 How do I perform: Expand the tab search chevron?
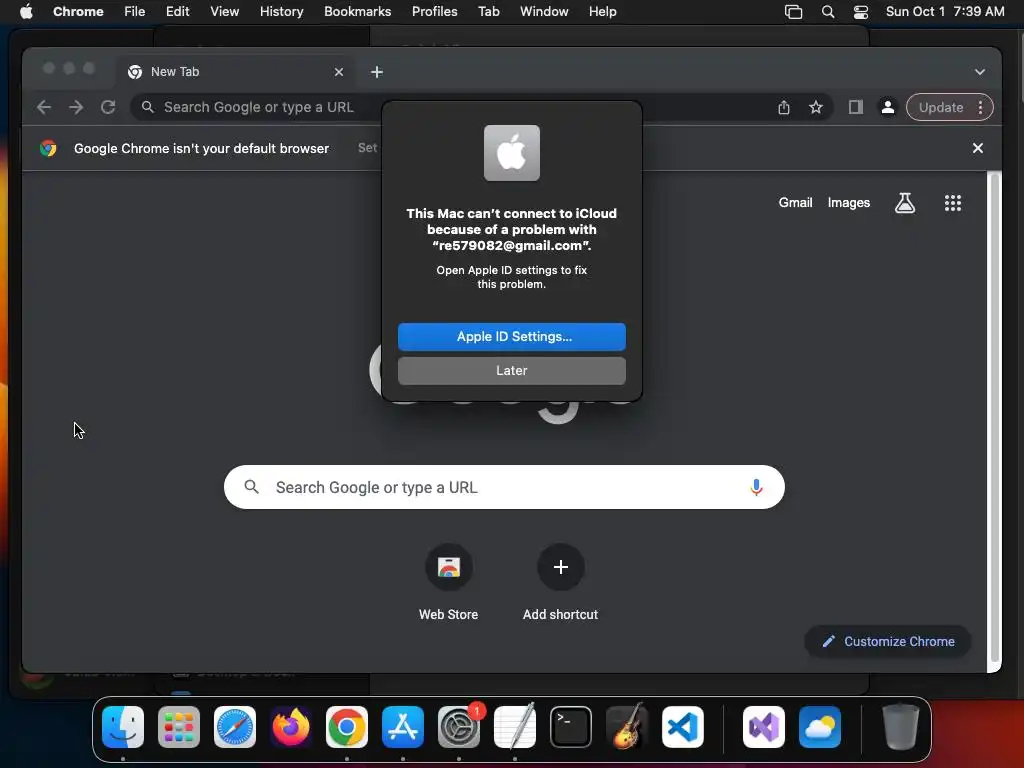[980, 72]
